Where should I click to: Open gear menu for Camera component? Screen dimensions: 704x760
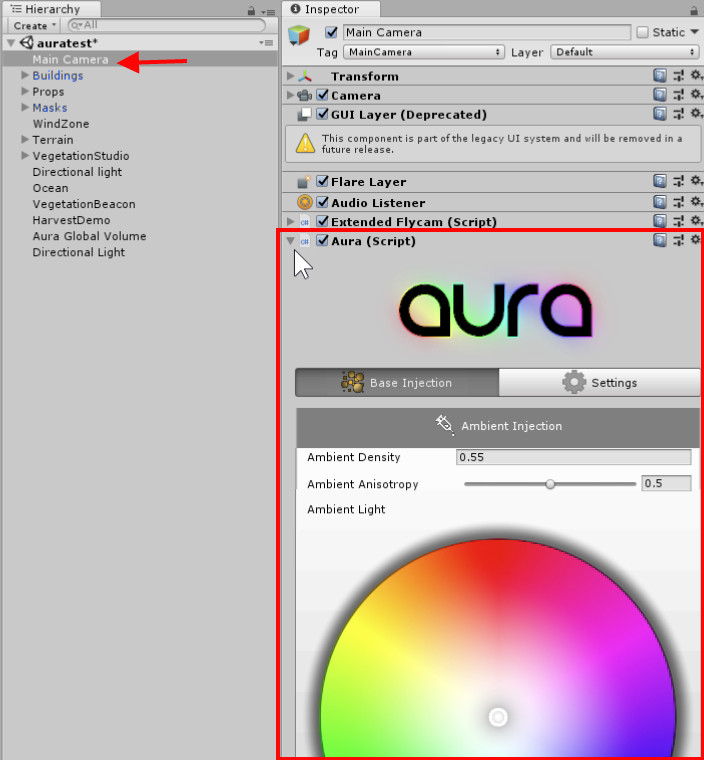tap(696, 94)
